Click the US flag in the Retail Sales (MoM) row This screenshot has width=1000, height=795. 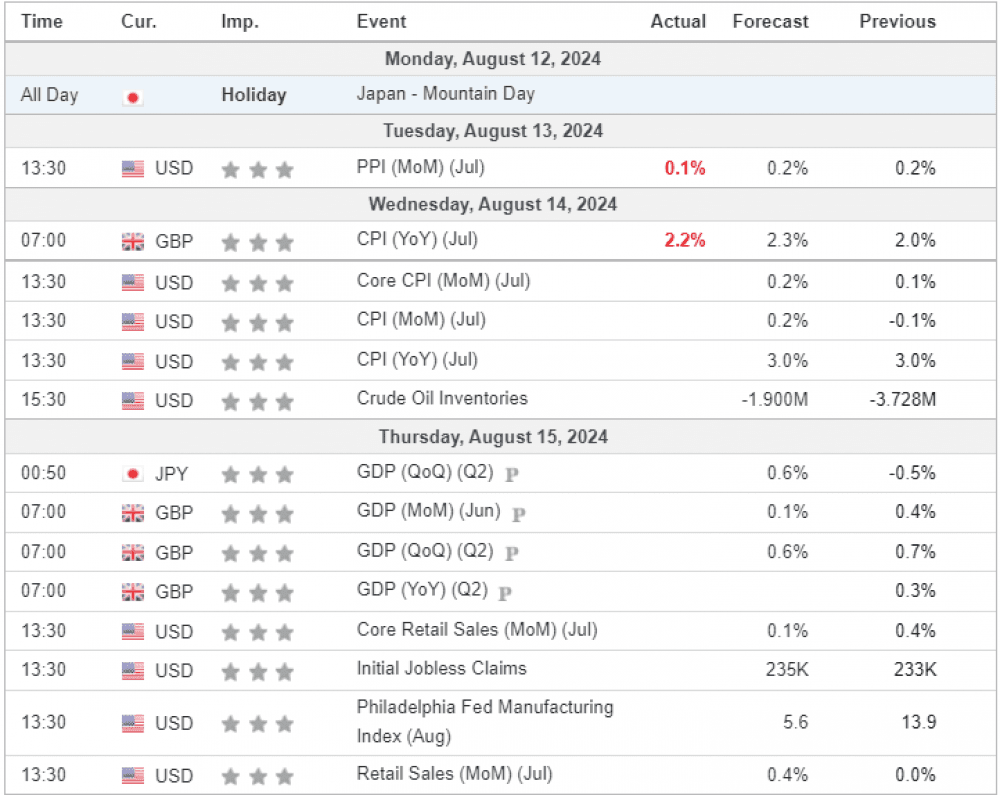click(x=133, y=776)
